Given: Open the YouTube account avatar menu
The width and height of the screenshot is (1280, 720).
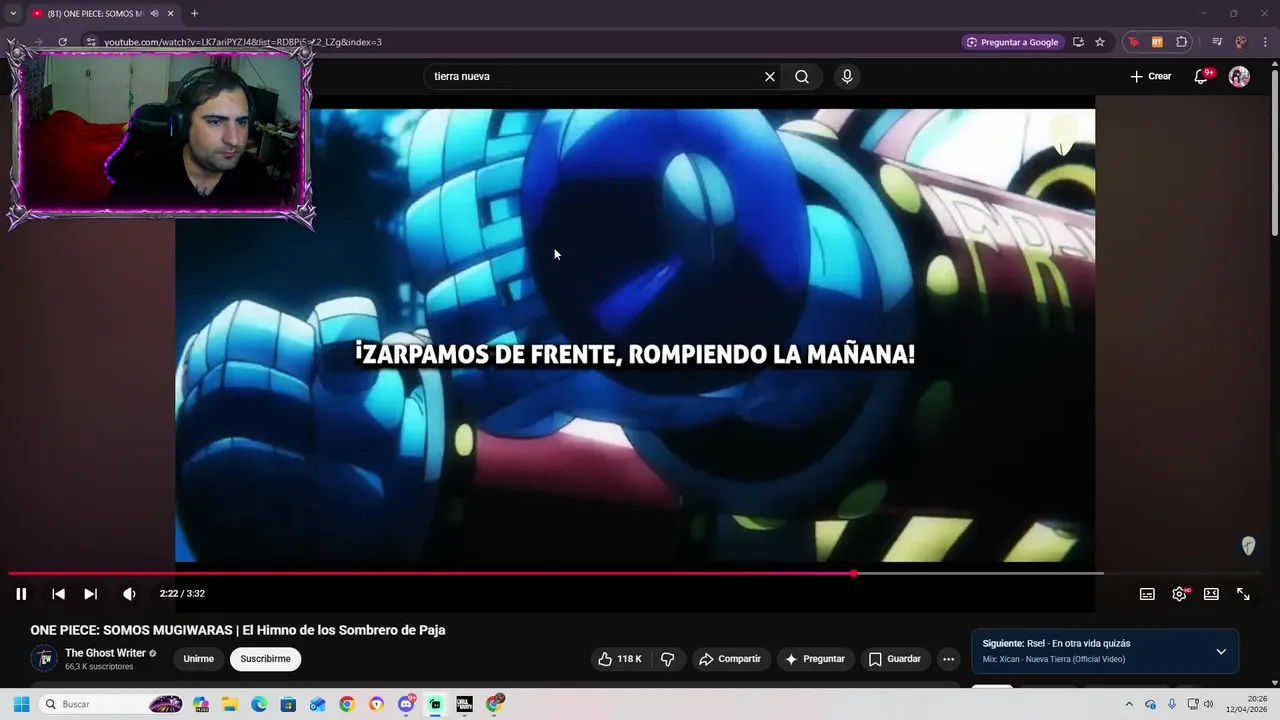Looking at the screenshot, I should point(1239,77).
